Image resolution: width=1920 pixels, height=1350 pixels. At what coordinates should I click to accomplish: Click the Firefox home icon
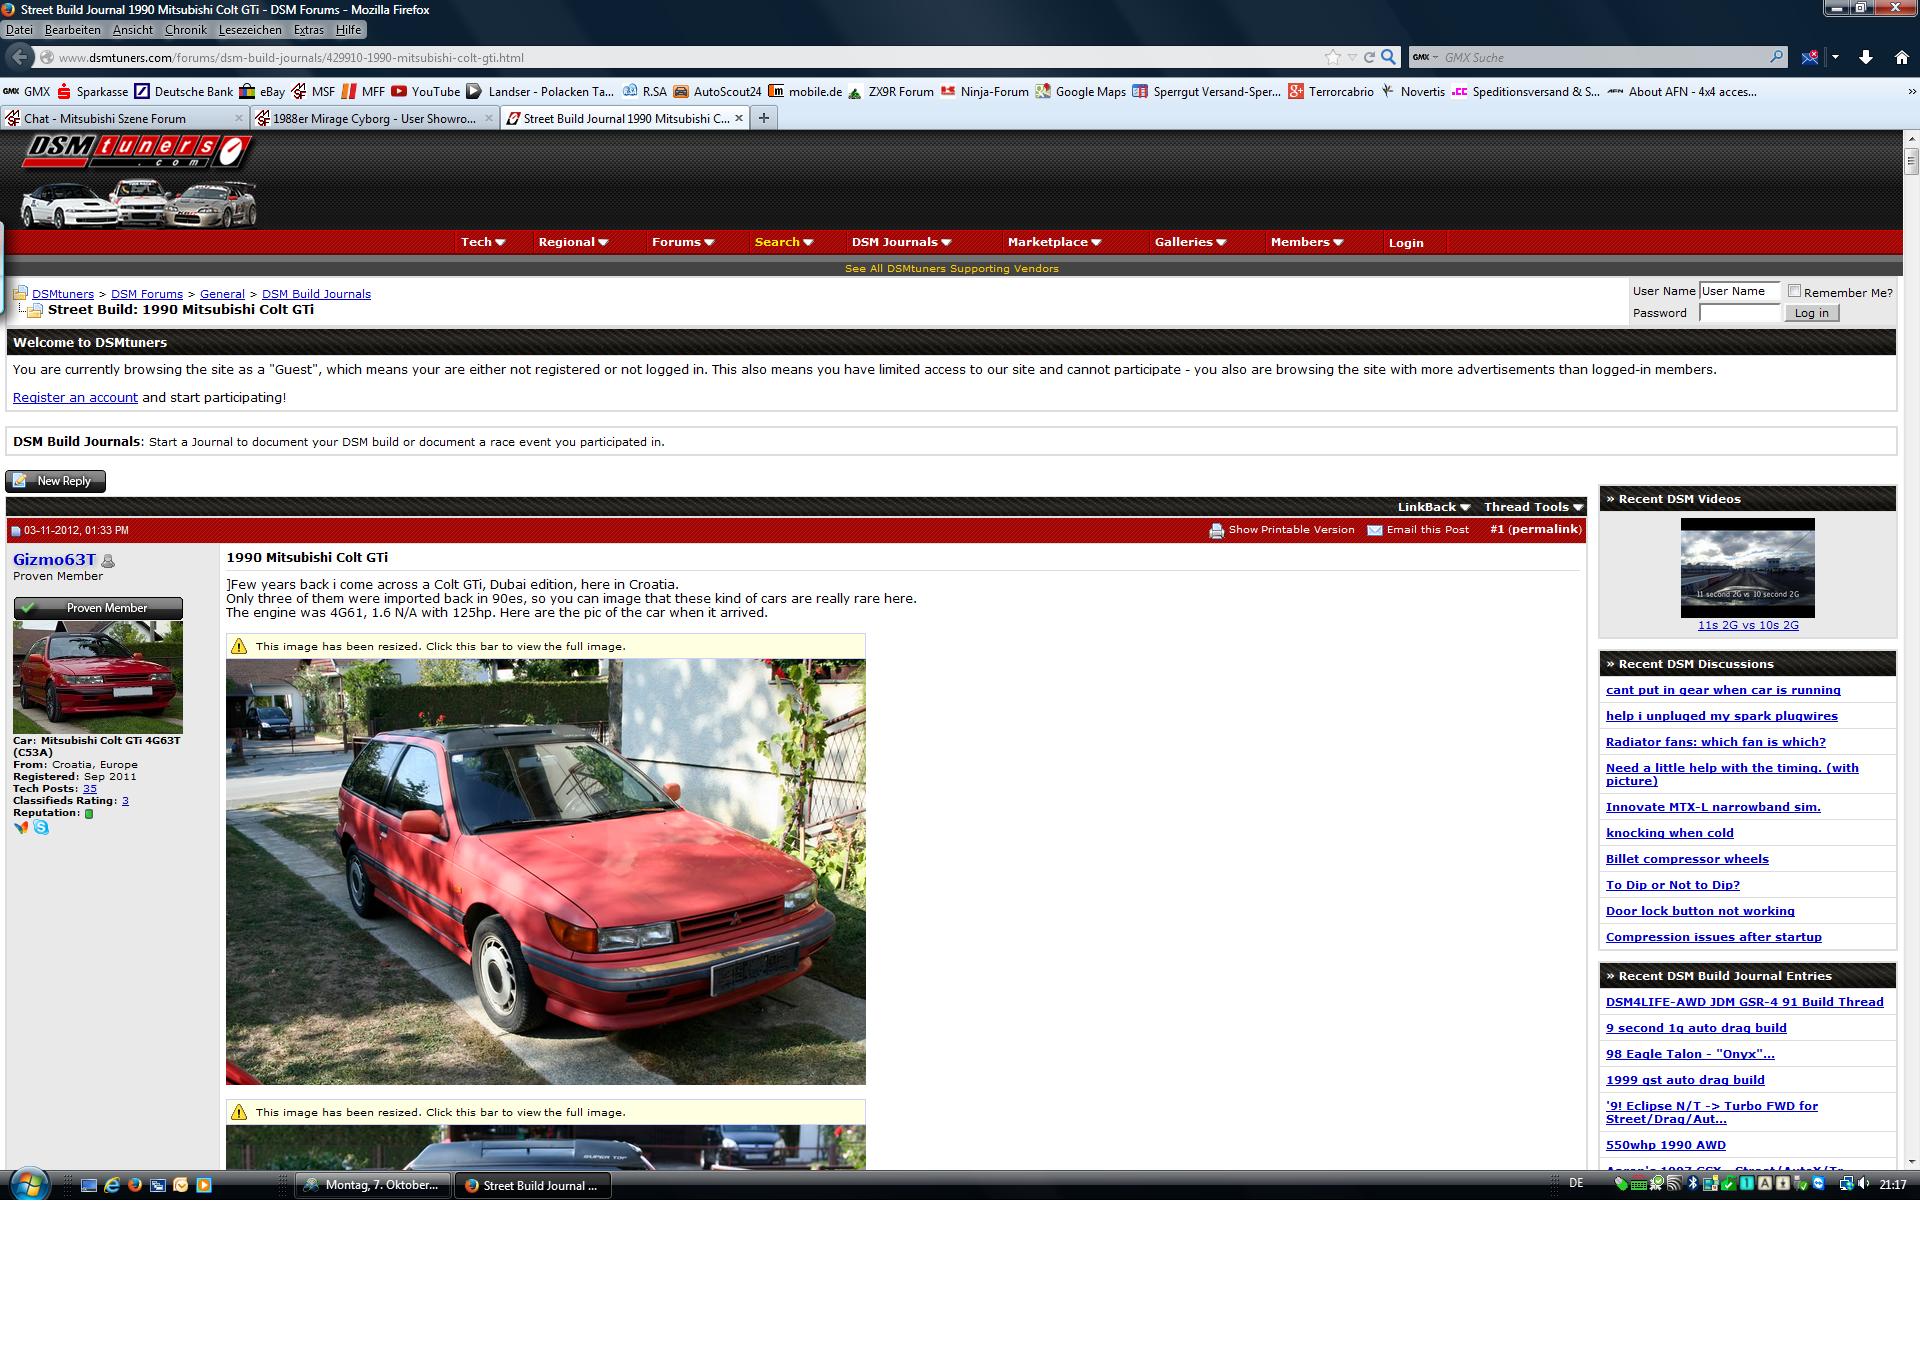pos(1901,57)
